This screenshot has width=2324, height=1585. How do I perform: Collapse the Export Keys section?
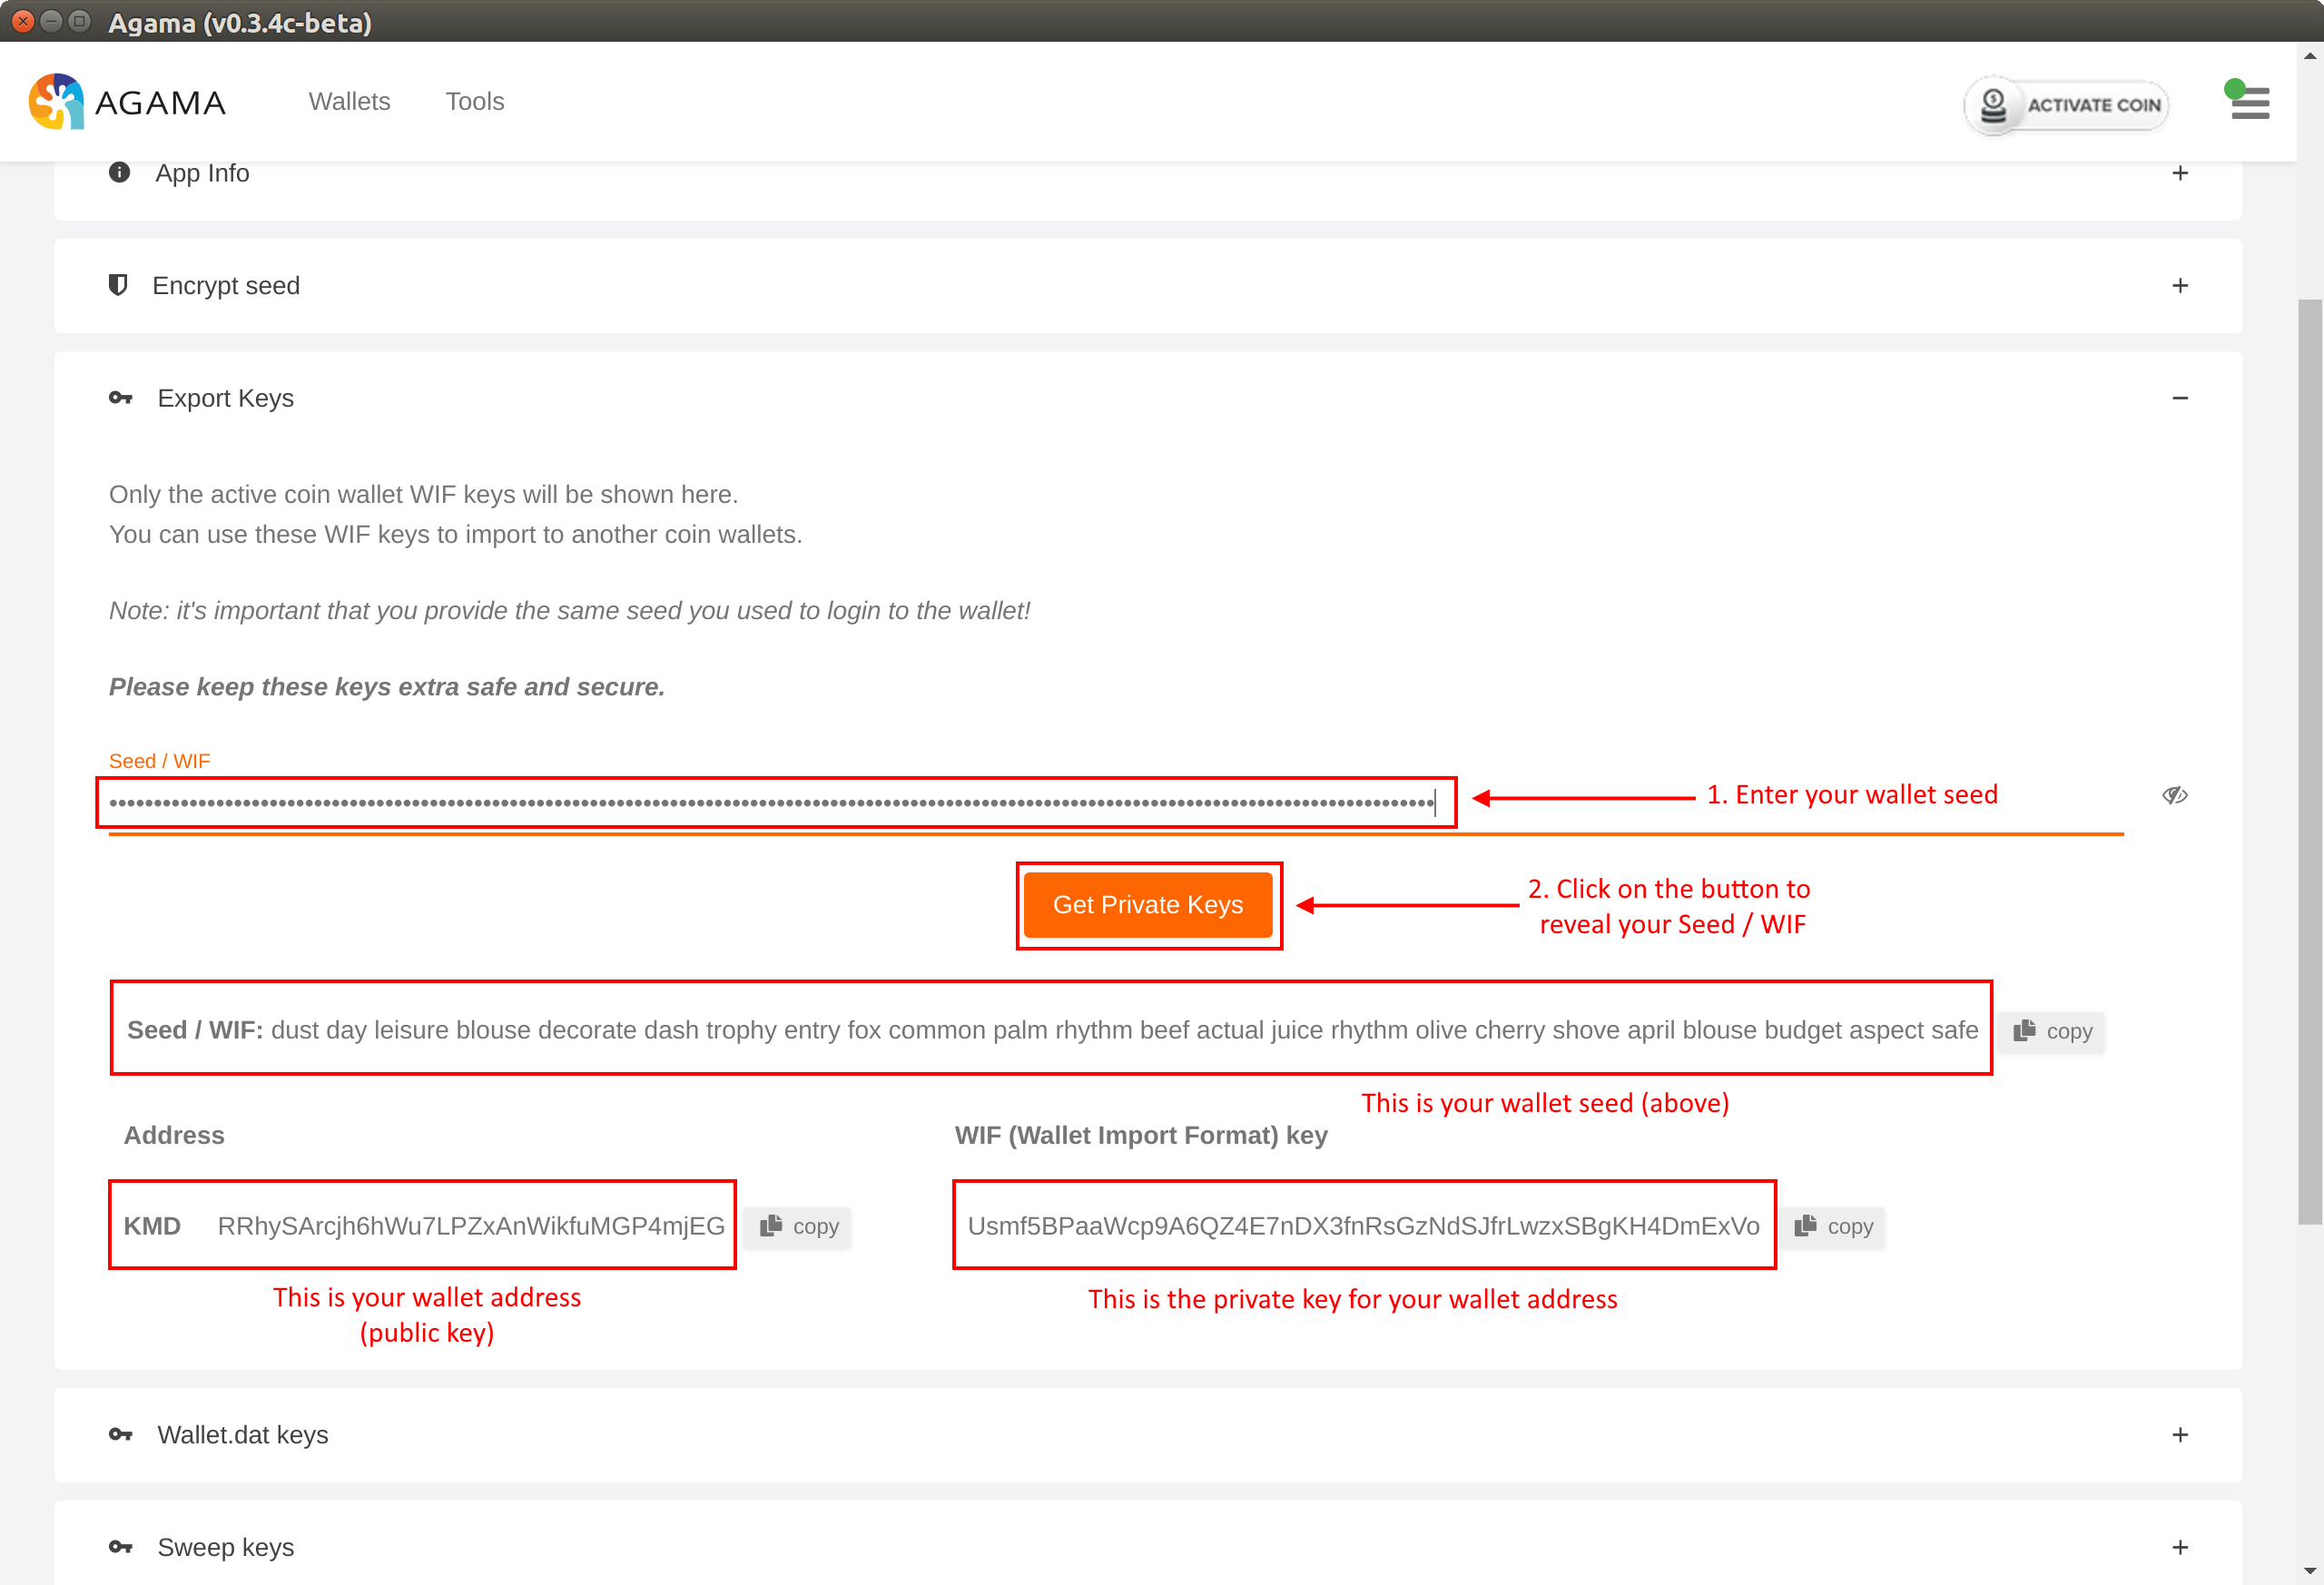pos(2180,398)
